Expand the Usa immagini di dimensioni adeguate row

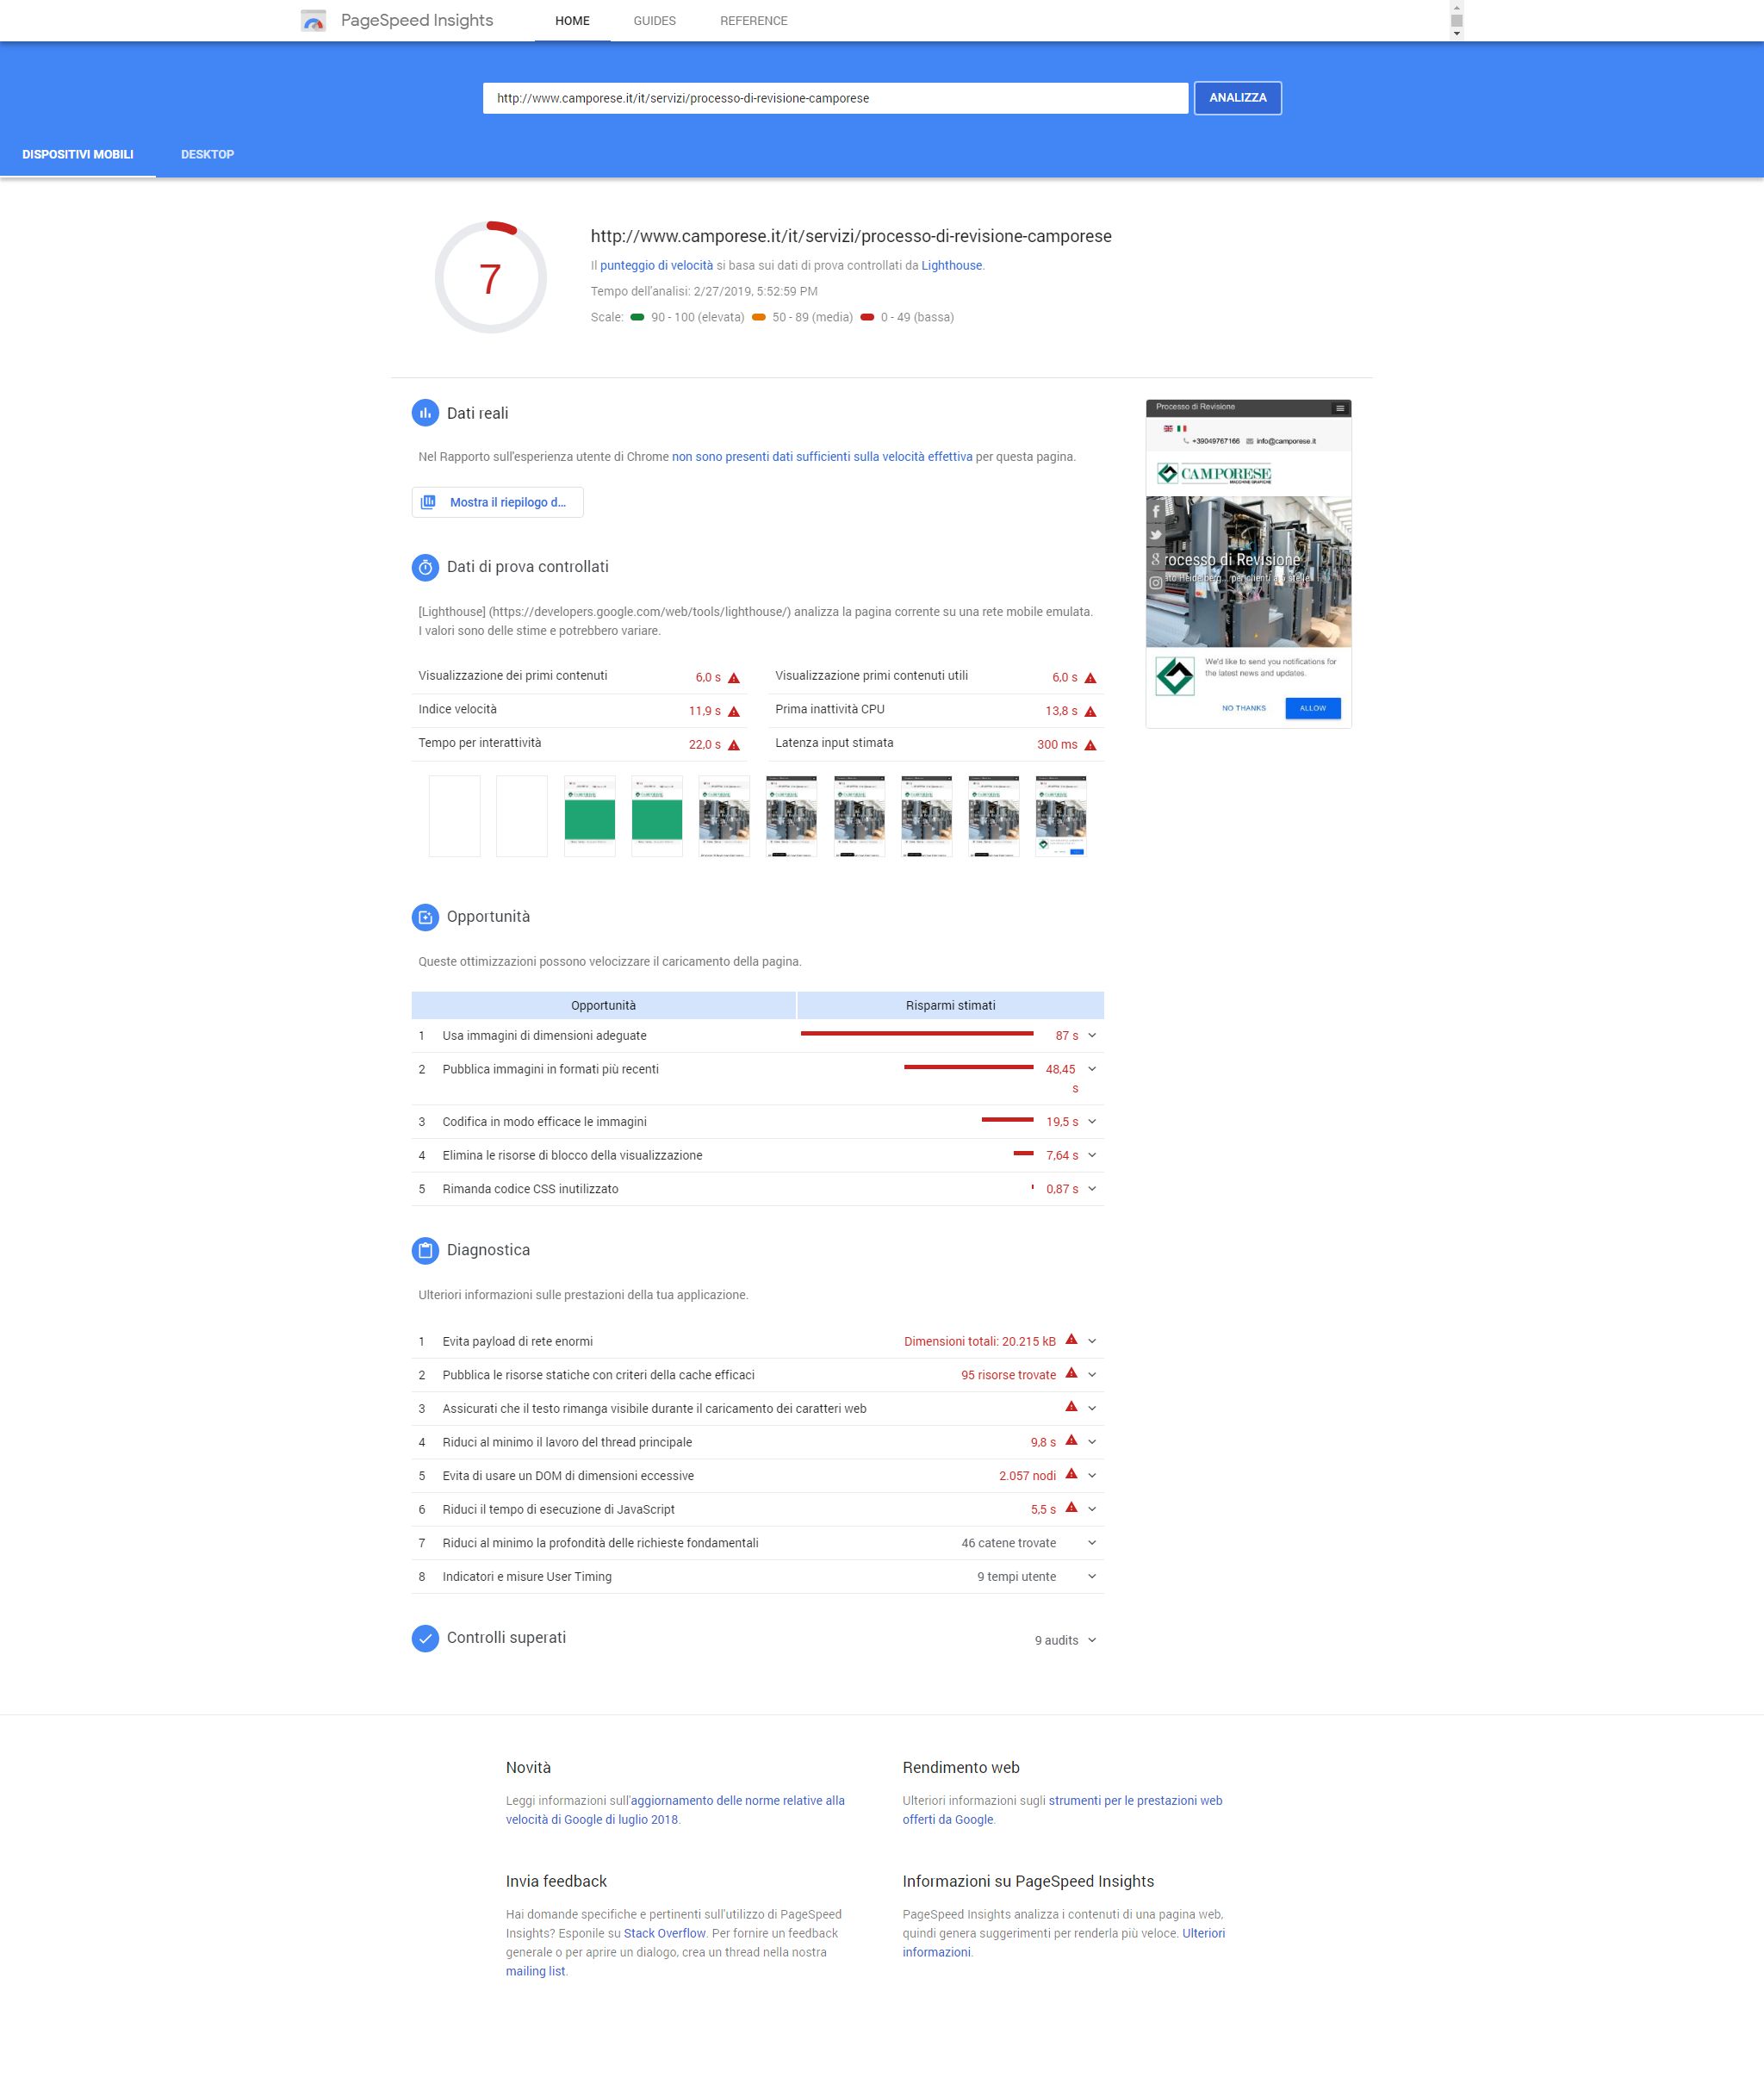[x=1092, y=1036]
